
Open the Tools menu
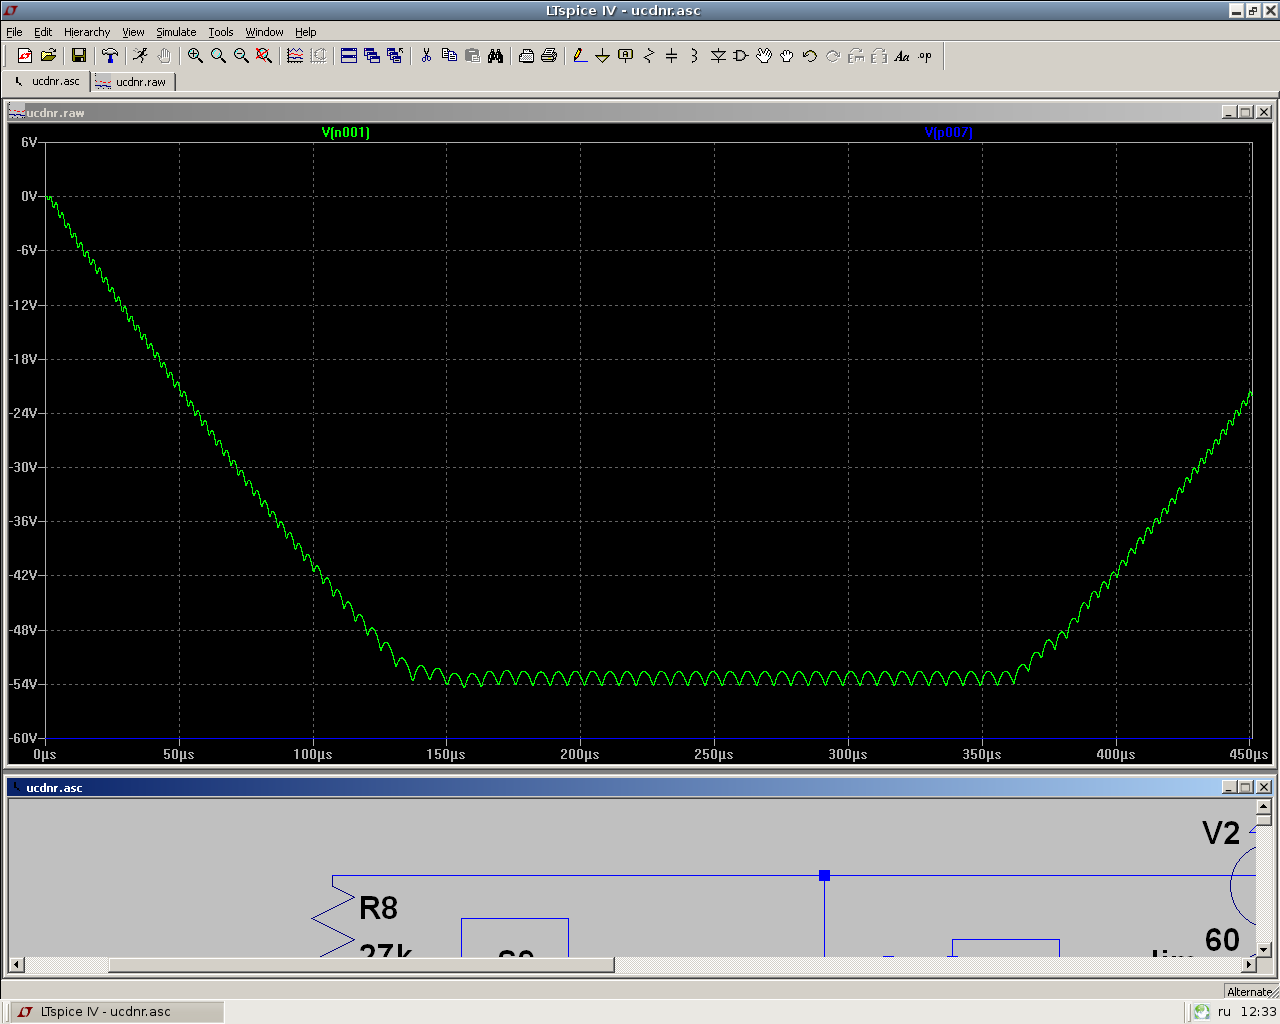point(221,32)
